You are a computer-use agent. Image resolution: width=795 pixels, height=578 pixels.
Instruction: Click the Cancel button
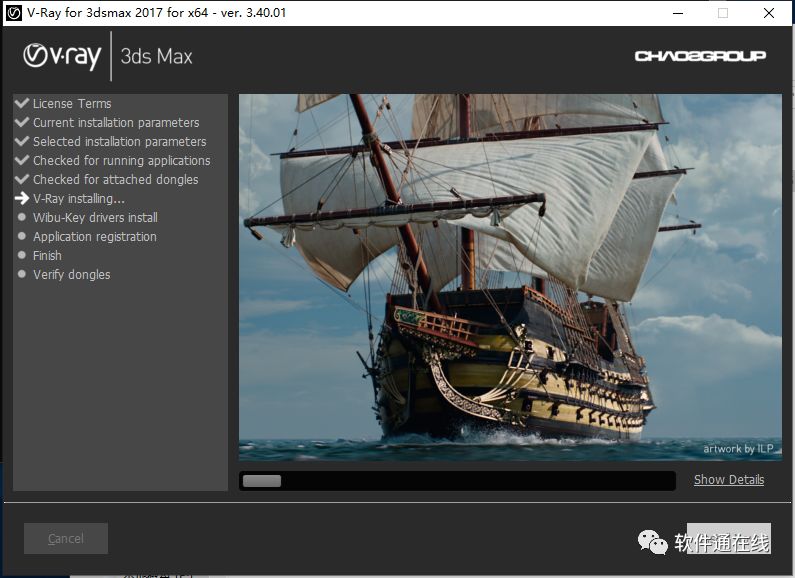[x=66, y=538]
